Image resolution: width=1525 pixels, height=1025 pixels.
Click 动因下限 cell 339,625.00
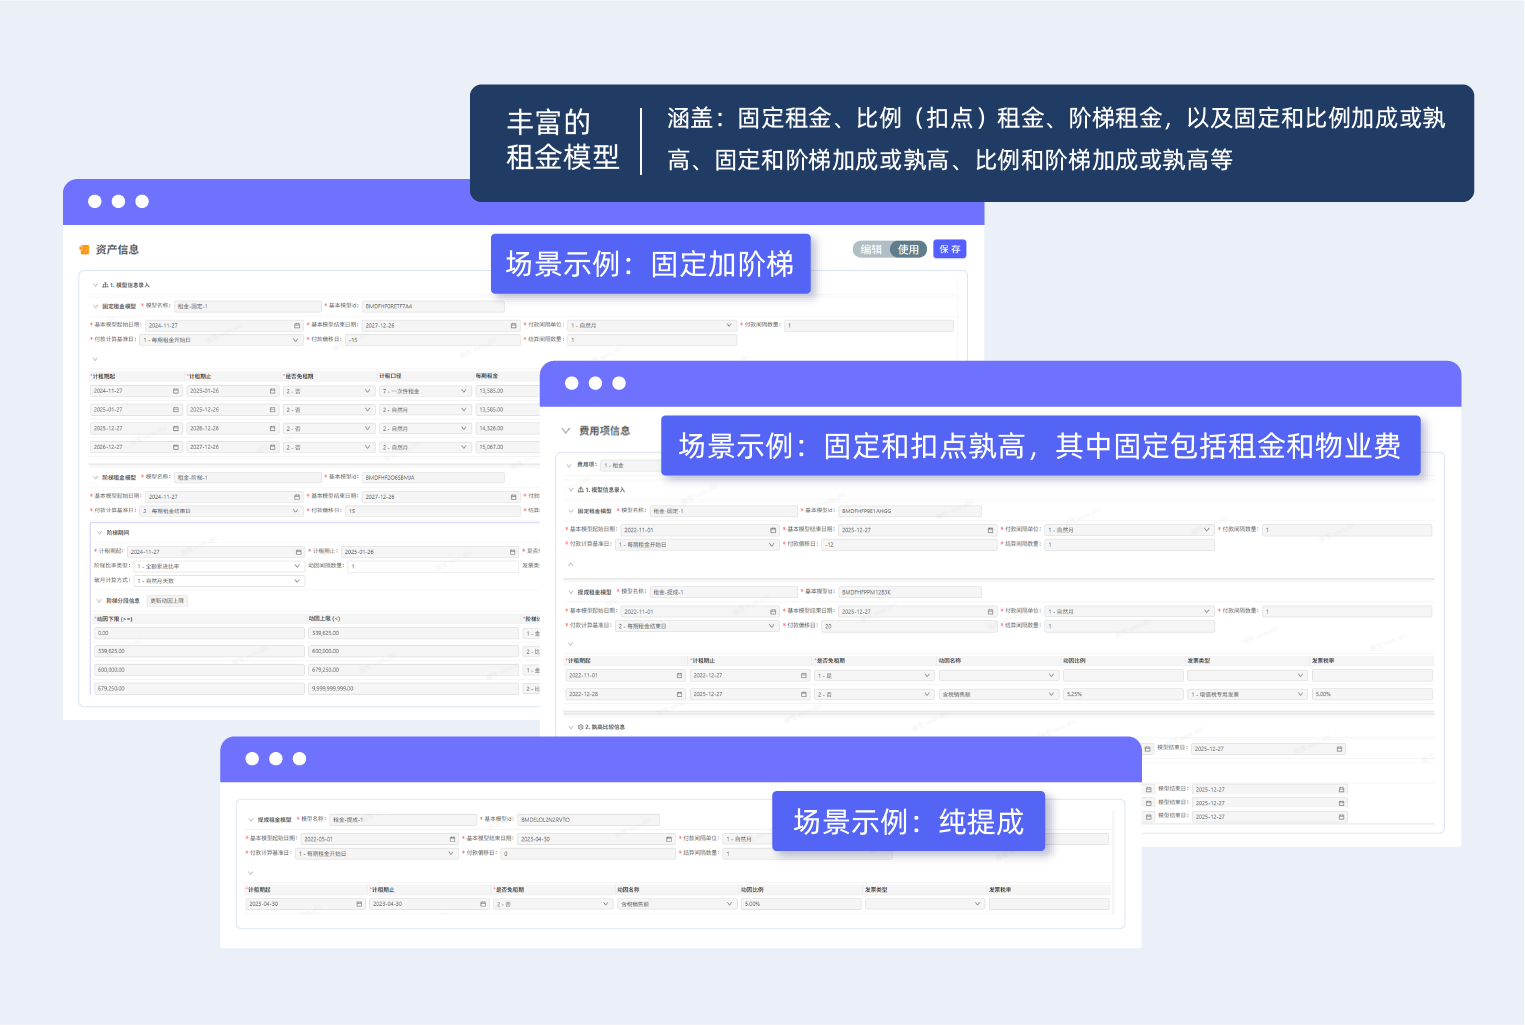click(x=199, y=652)
